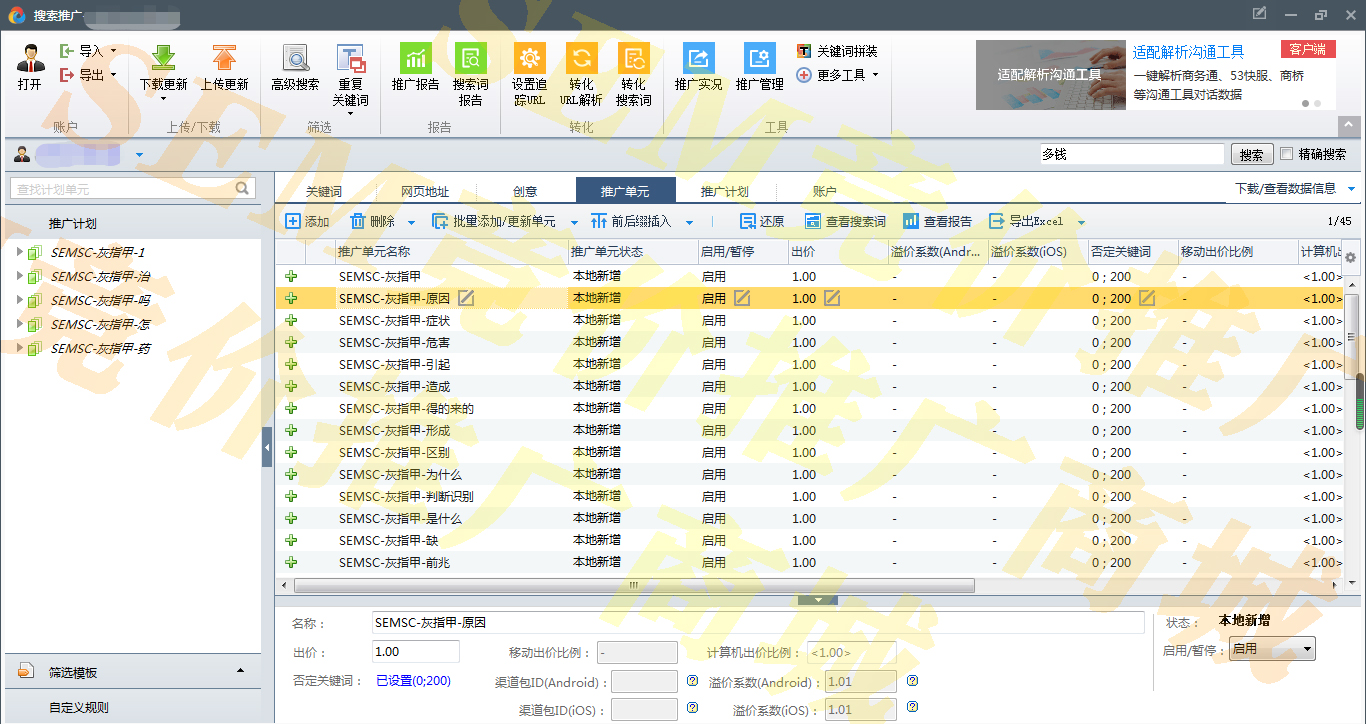Click the 重复关键词 filter icon
Viewport: 1366px width, 724px height.
[350, 59]
